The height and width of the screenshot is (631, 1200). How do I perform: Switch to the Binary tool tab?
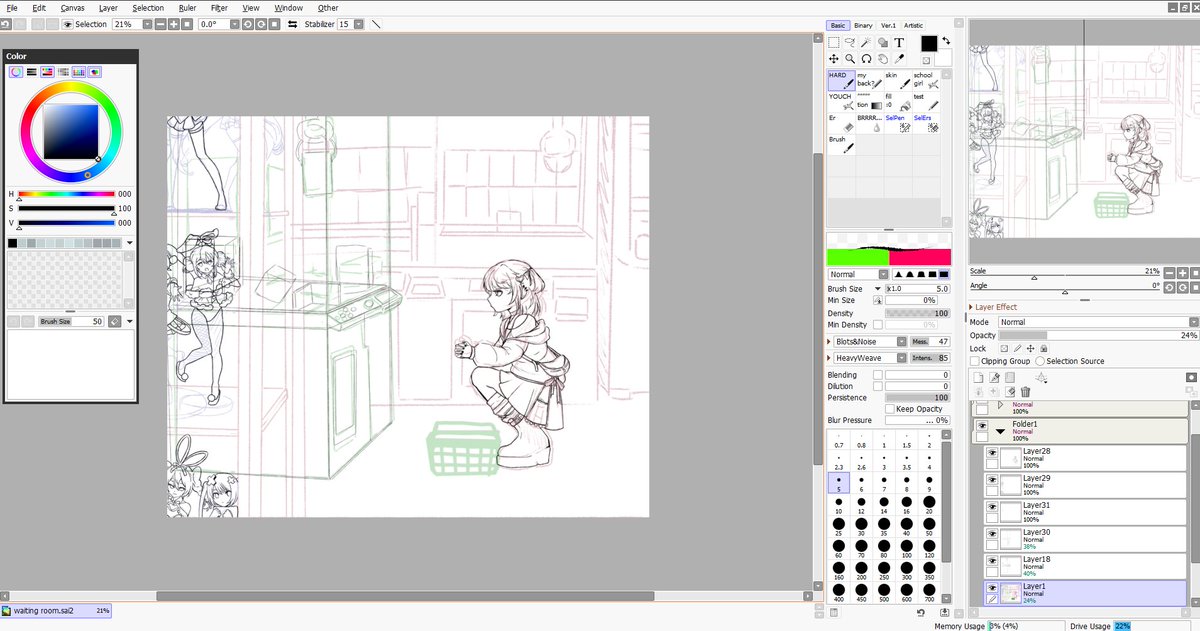[863, 25]
